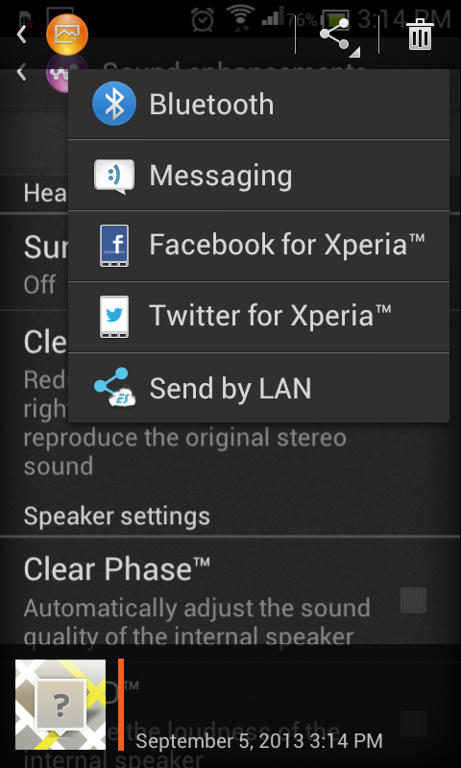Tap the ES Send by LAN icon

click(x=114, y=387)
